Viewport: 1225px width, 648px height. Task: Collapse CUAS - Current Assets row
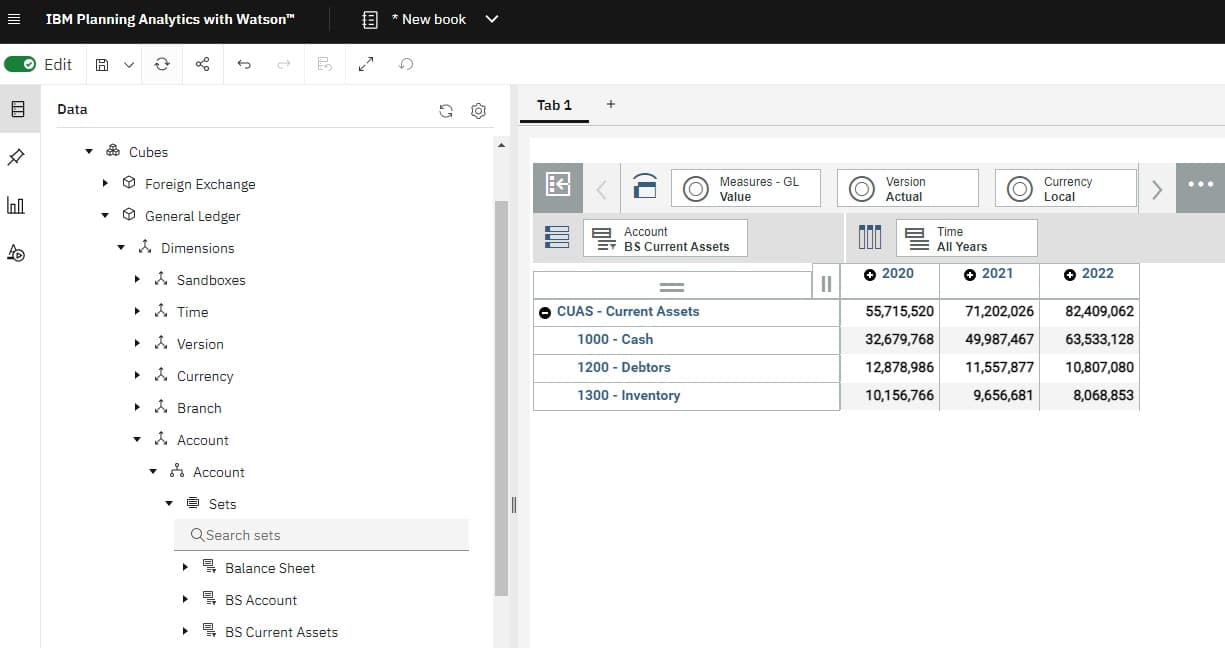coord(545,312)
